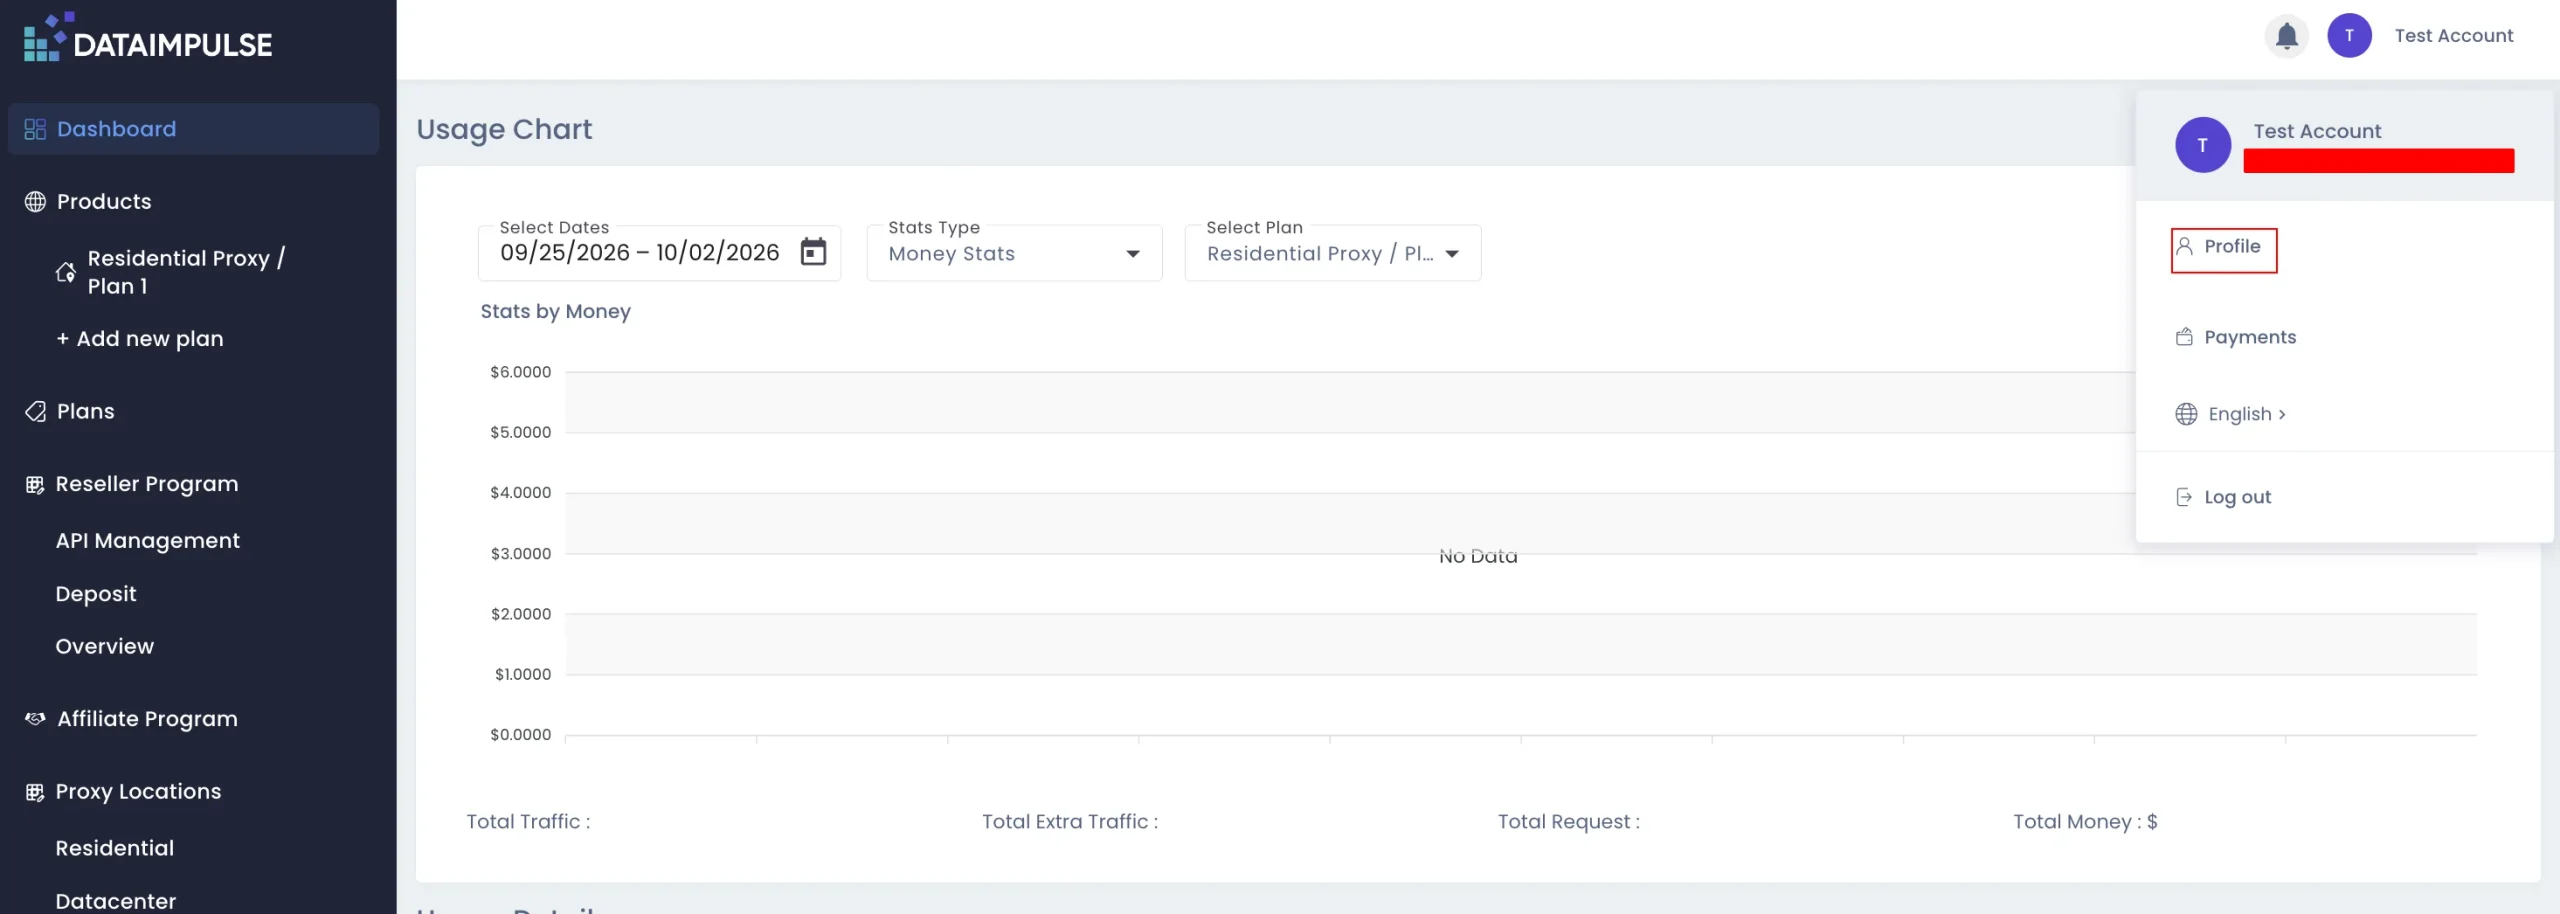Click the language globe icon
The image size is (2560, 914).
pos(2186,414)
